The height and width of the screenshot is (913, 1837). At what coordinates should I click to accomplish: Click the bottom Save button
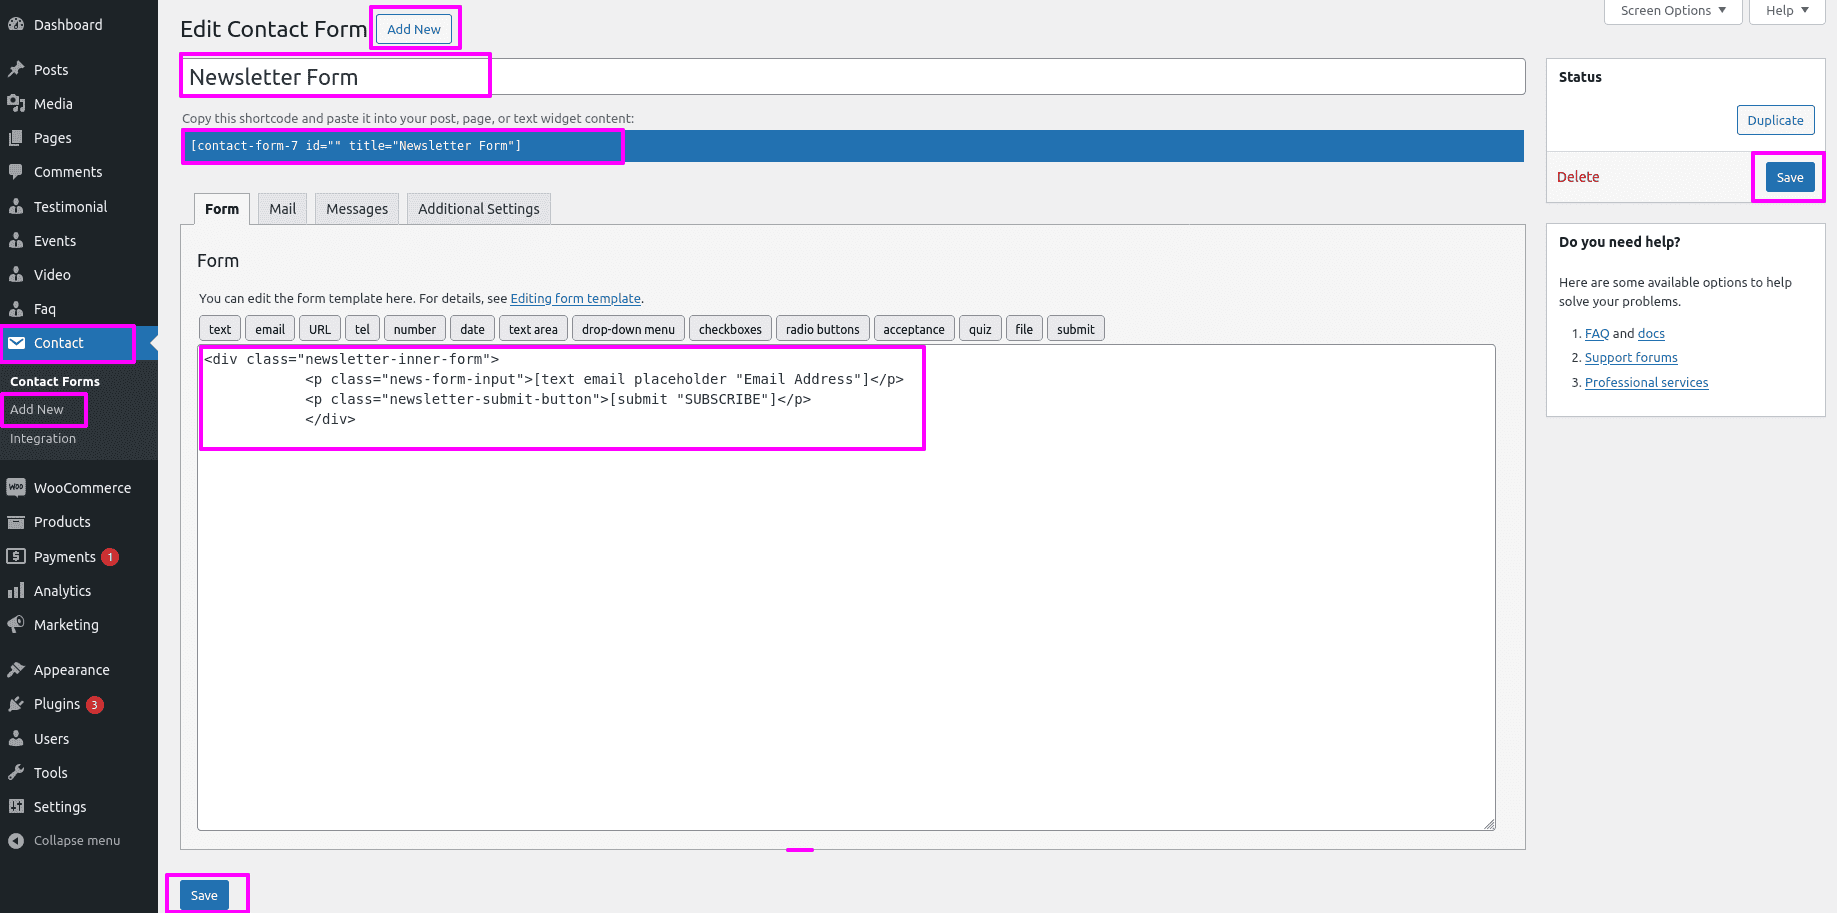pyautogui.click(x=204, y=895)
